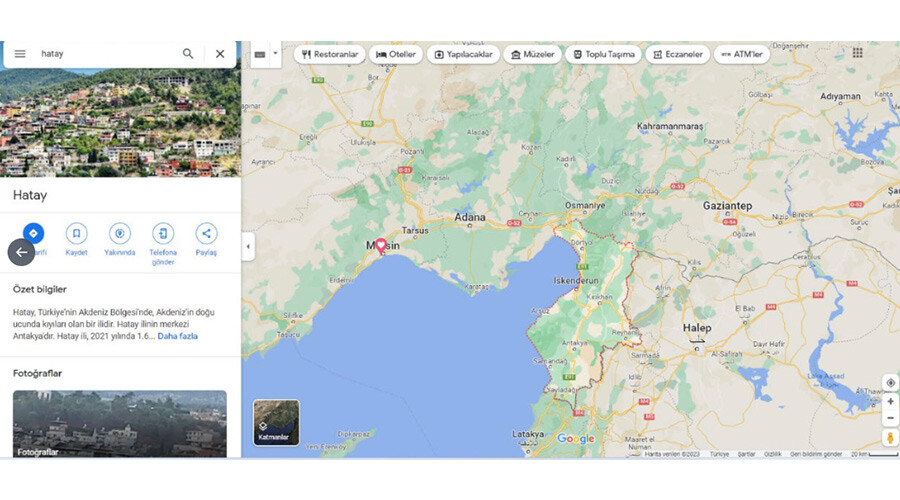Image resolution: width=900 pixels, height=500 pixels.
Task: Share the place with Paylaş icon
Action: (x=206, y=234)
